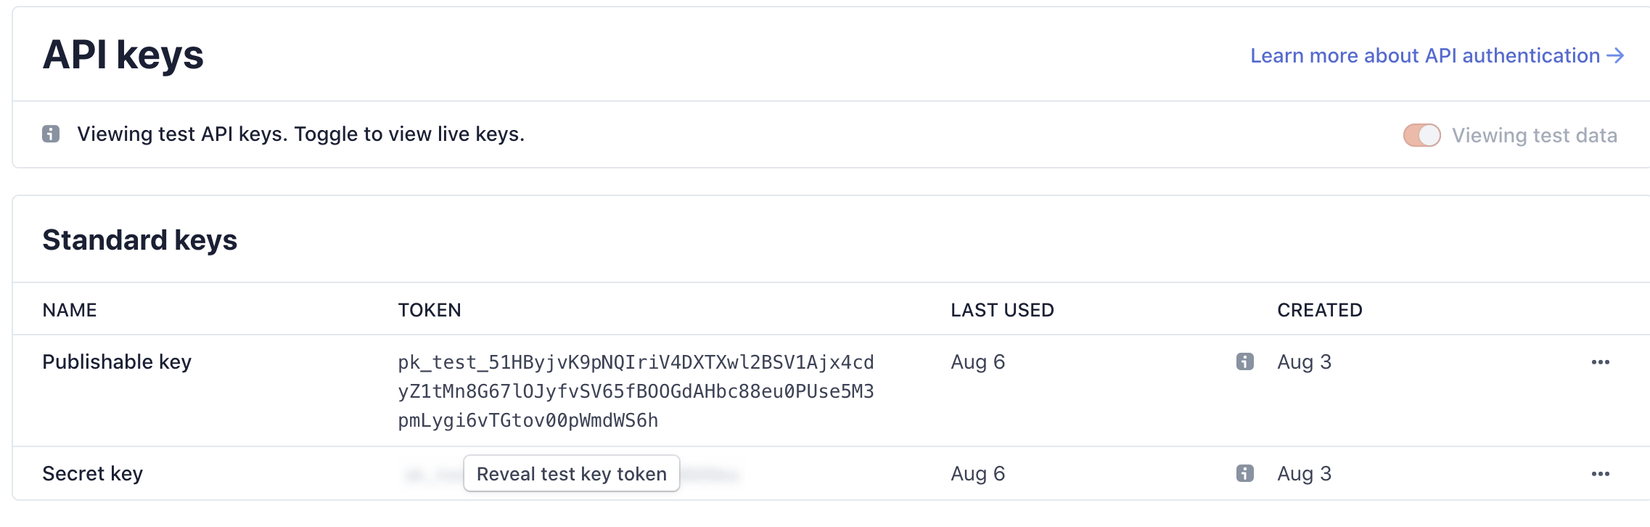Click info icon in Secret key row
The height and width of the screenshot is (527, 1650).
point(1244,473)
